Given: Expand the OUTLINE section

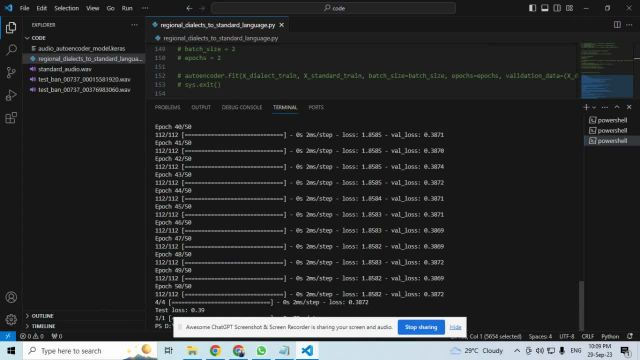Looking at the screenshot, I should 84,316.
